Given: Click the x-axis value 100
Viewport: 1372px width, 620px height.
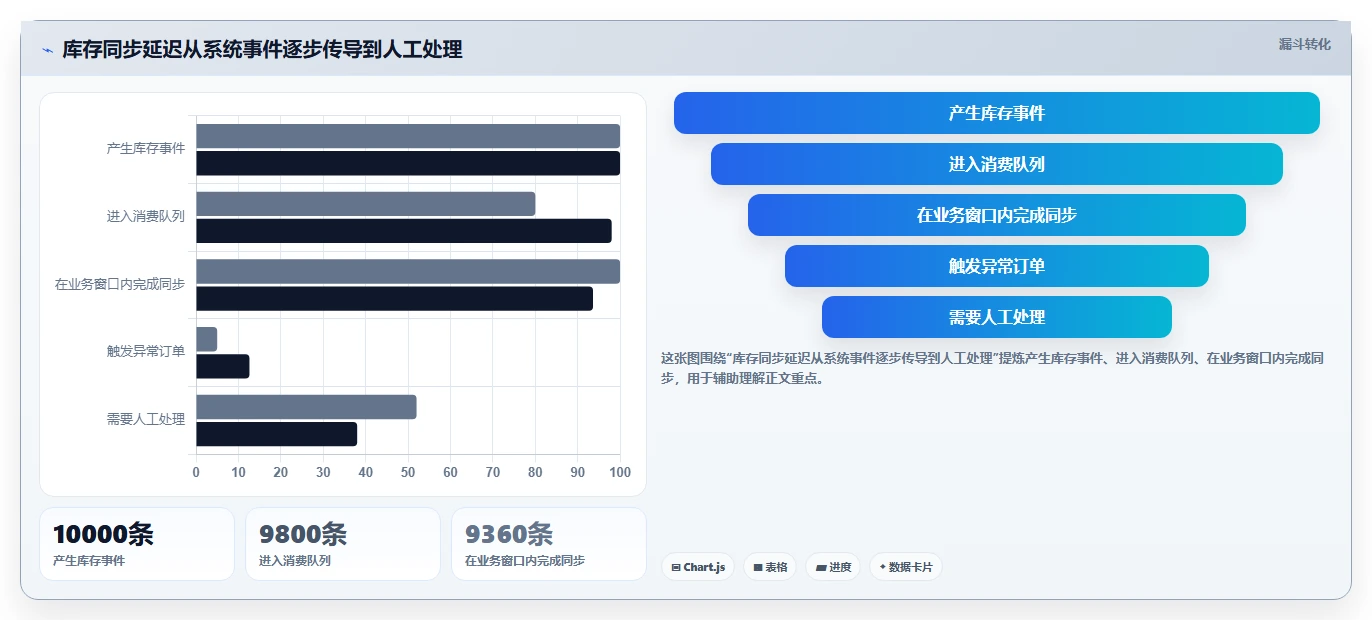Looking at the screenshot, I should tap(620, 472).
